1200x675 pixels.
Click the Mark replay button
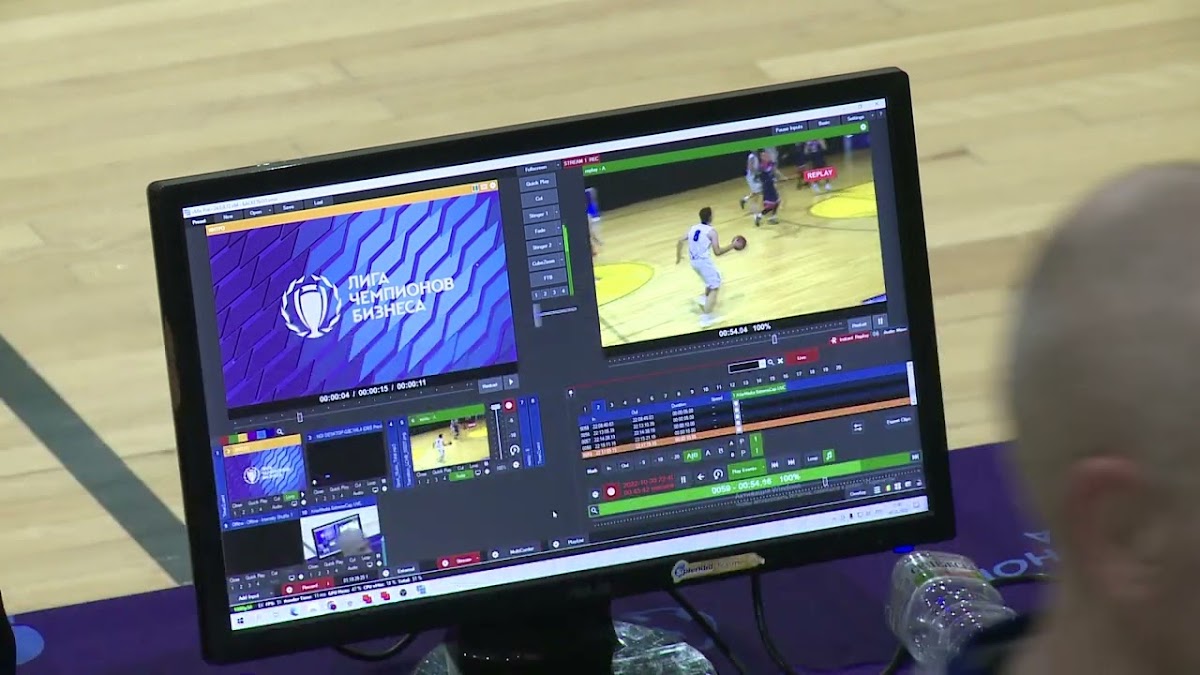click(592, 471)
